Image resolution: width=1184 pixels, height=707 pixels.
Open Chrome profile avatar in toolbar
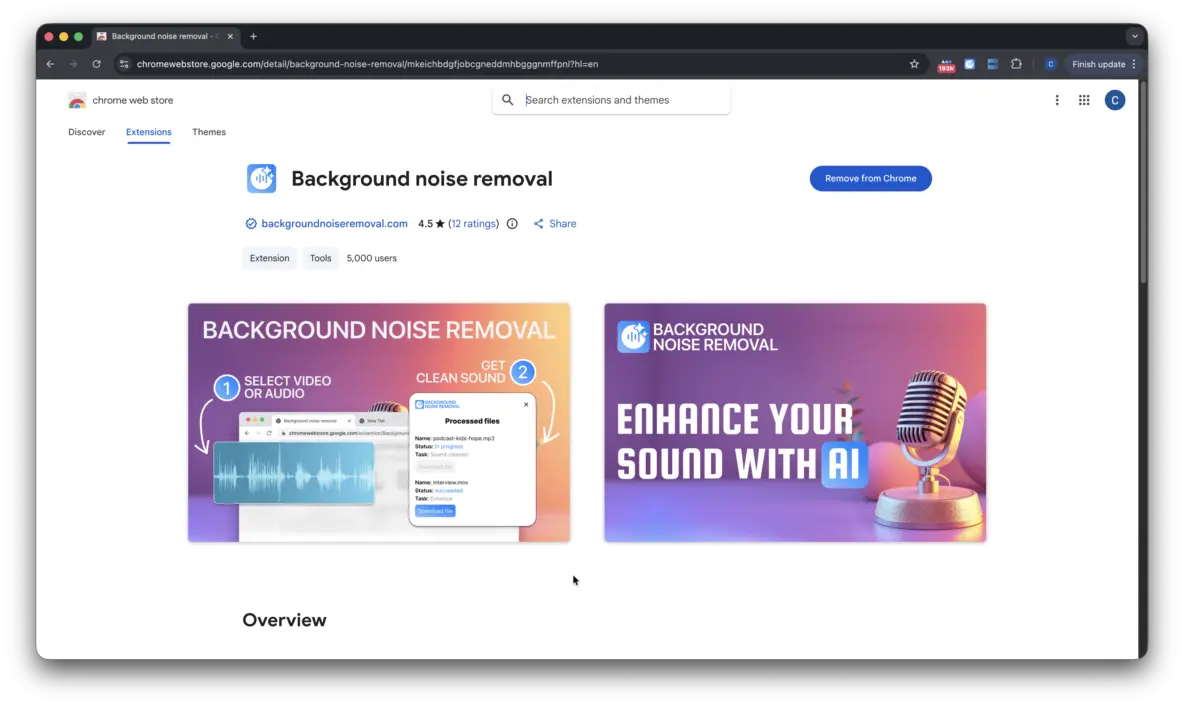[1050, 64]
